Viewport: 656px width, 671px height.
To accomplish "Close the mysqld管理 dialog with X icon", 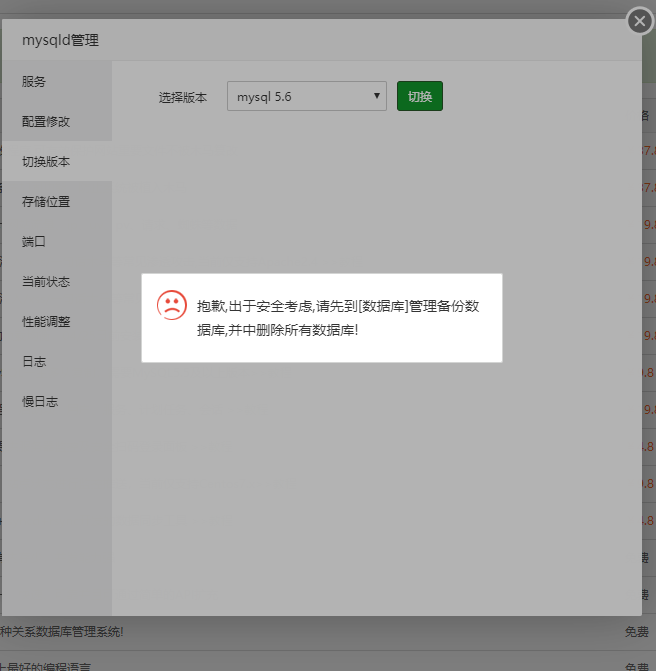I will [x=640, y=21].
